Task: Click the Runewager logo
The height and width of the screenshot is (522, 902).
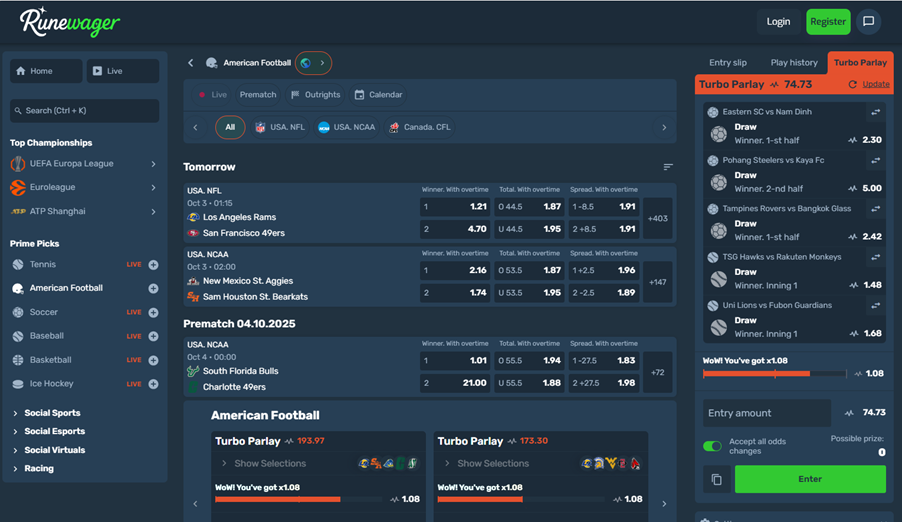Action: tap(70, 22)
